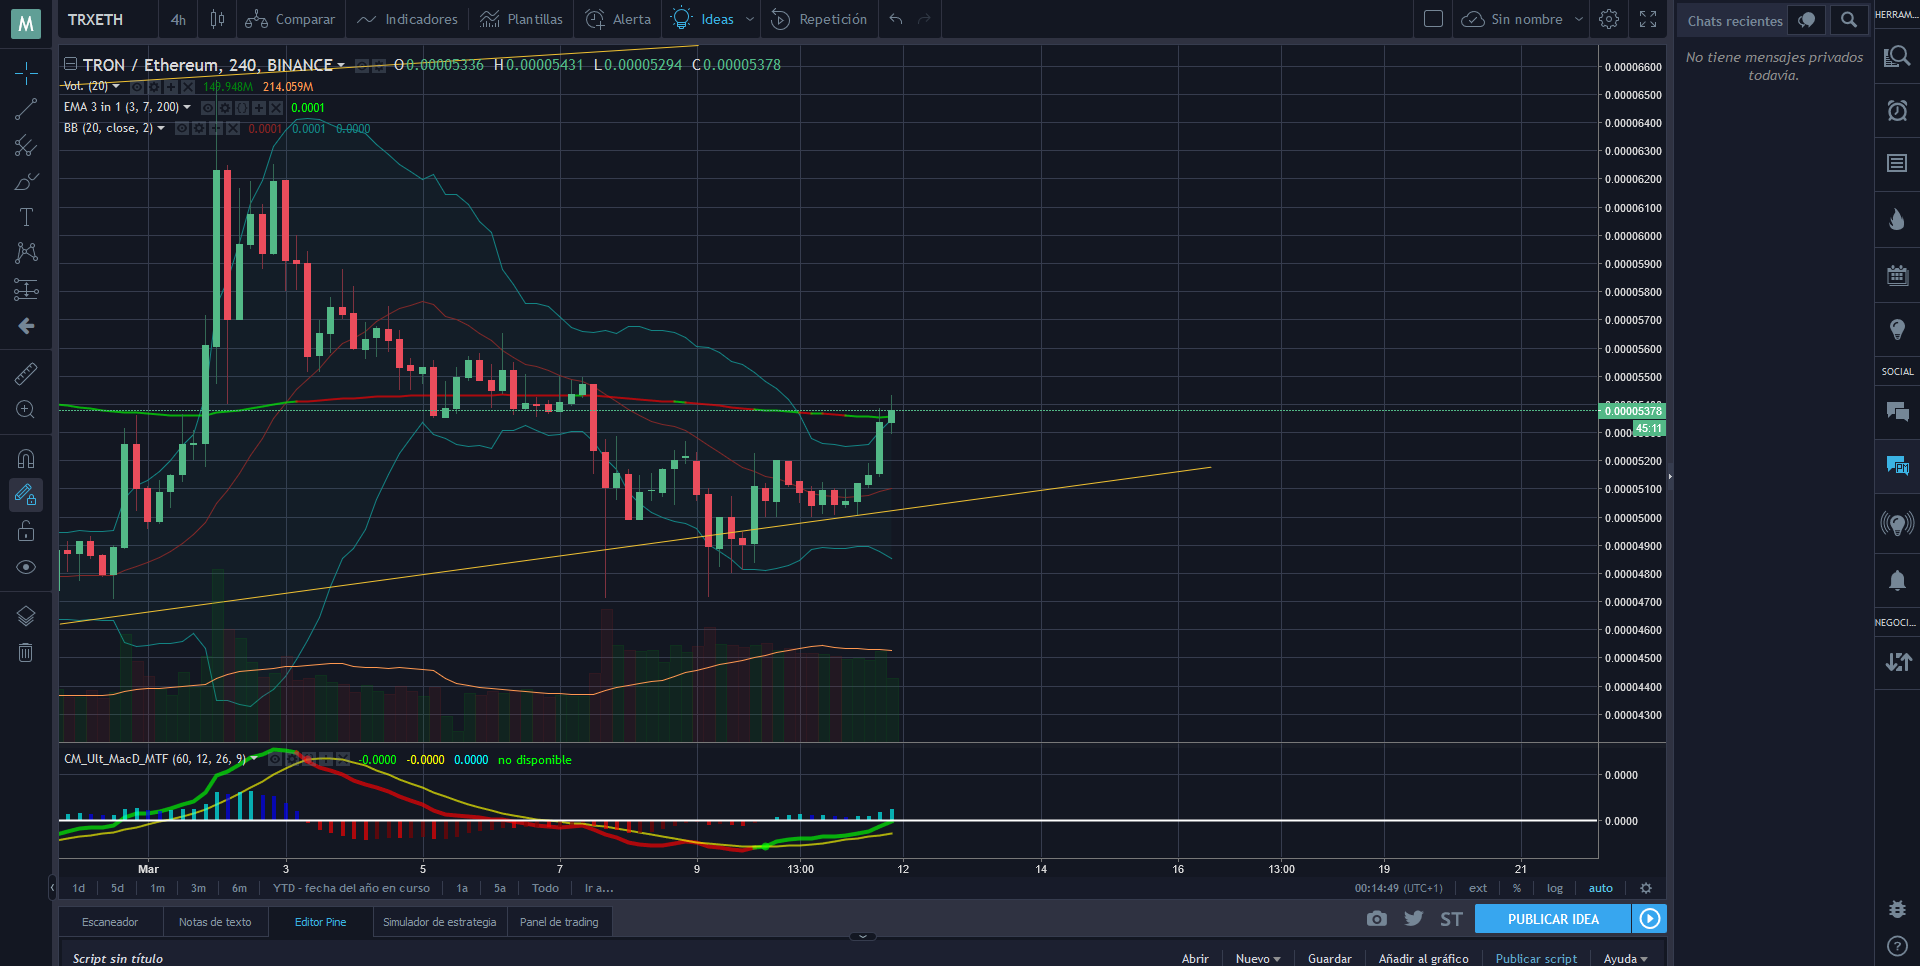Choose the text annotation tool

coord(26,217)
